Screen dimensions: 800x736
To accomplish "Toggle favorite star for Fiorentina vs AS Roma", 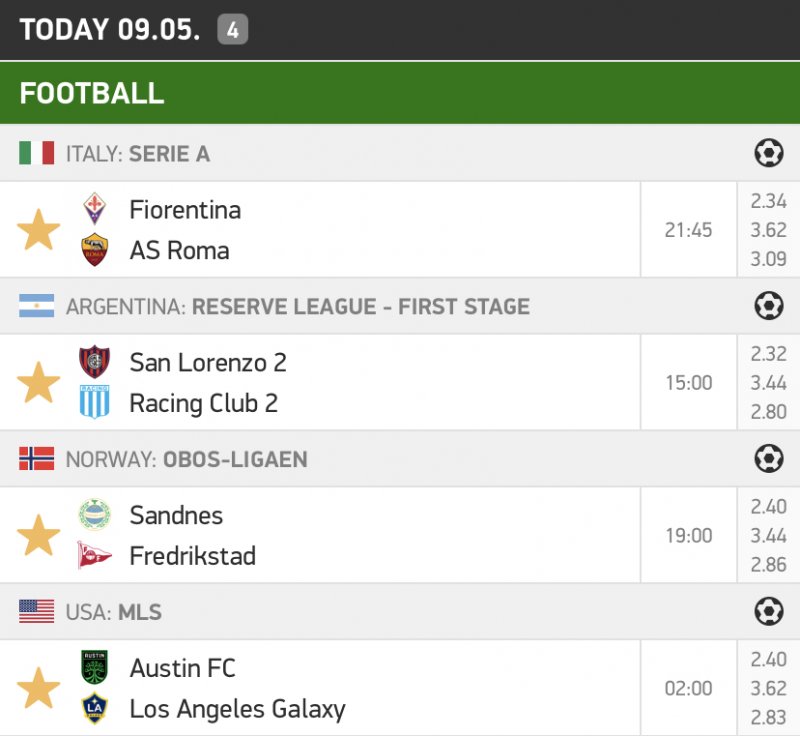I will coord(39,230).
